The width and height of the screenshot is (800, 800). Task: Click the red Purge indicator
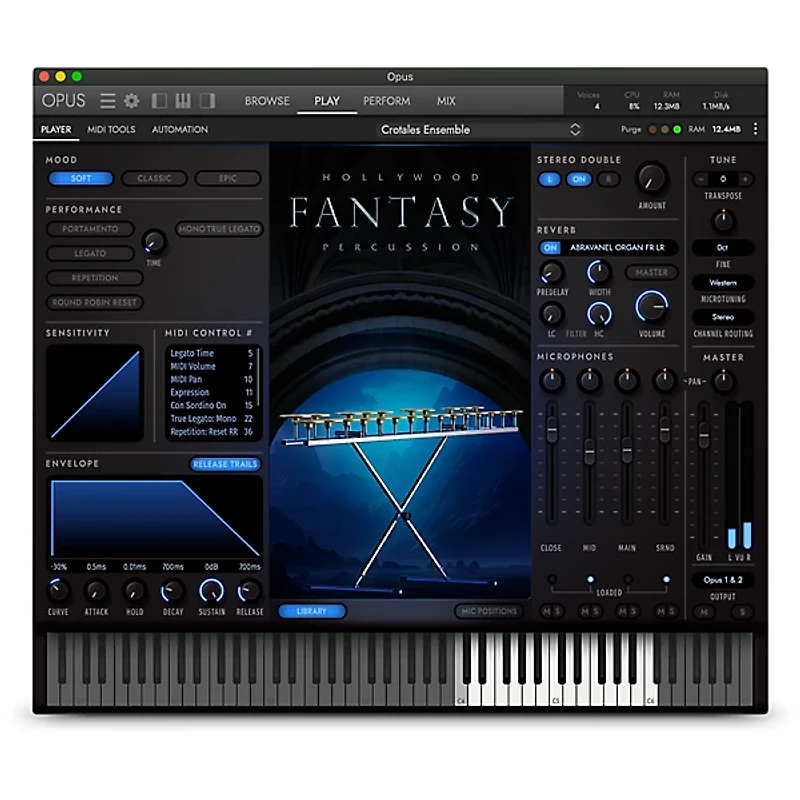click(x=652, y=130)
